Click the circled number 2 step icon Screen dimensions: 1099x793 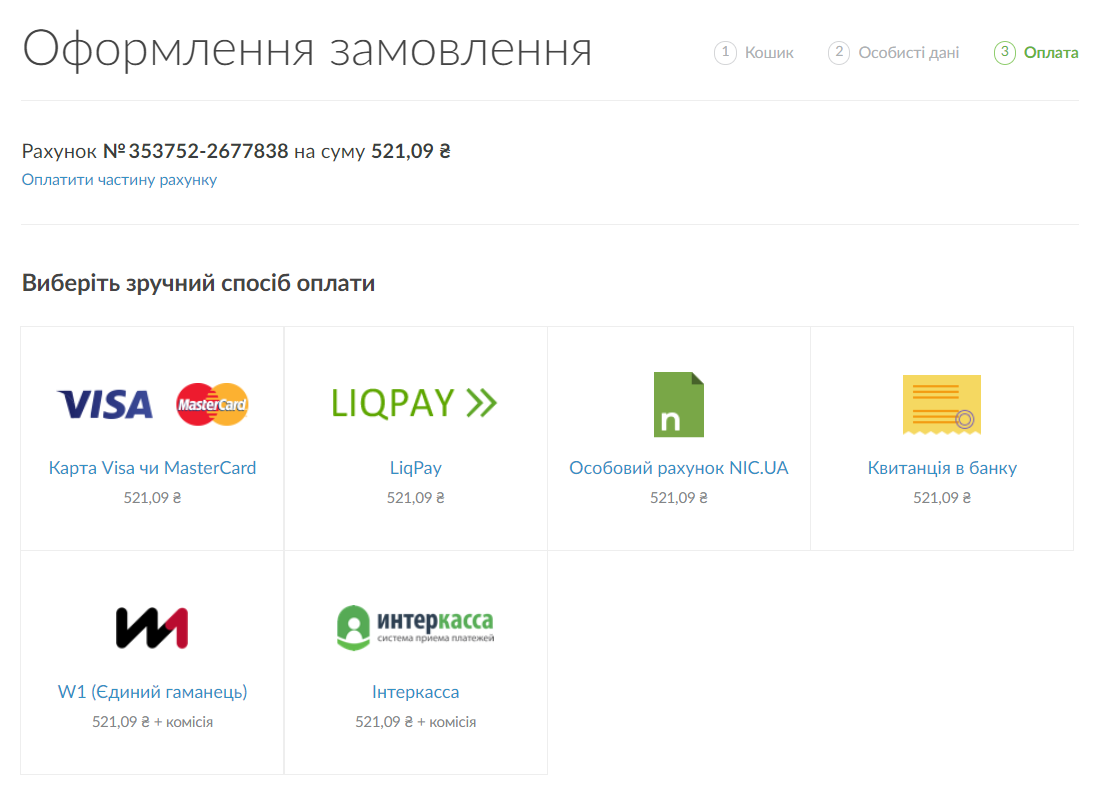pyautogui.click(x=839, y=53)
